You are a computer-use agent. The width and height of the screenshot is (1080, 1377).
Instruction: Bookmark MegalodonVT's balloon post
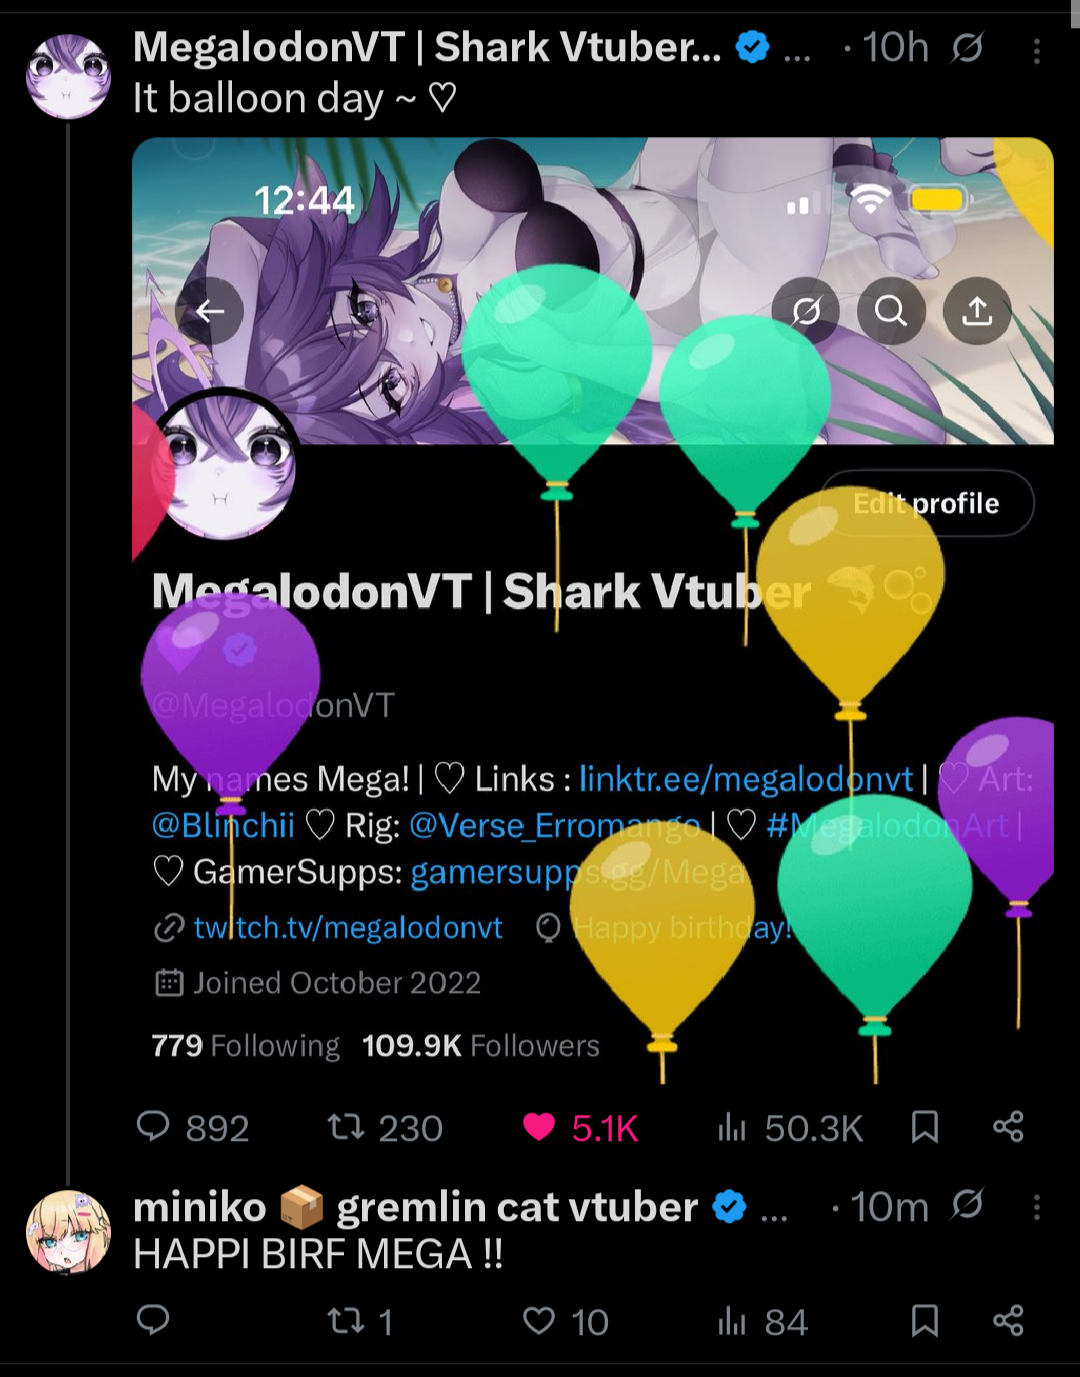pyautogui.click(x=925, y=1127)
